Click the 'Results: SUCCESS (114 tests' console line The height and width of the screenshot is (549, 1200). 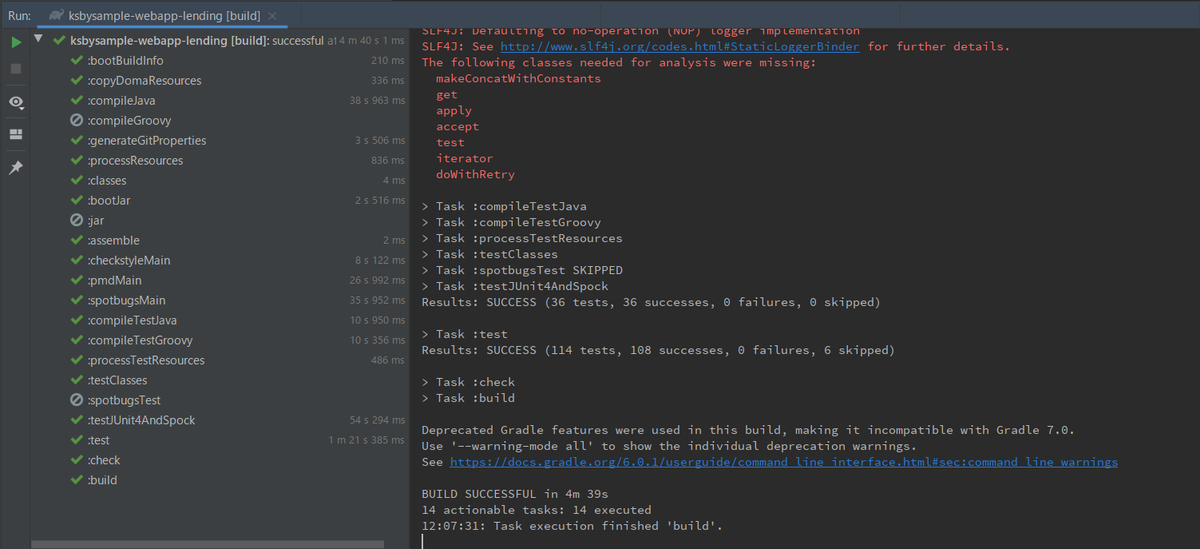coord(658,350)
